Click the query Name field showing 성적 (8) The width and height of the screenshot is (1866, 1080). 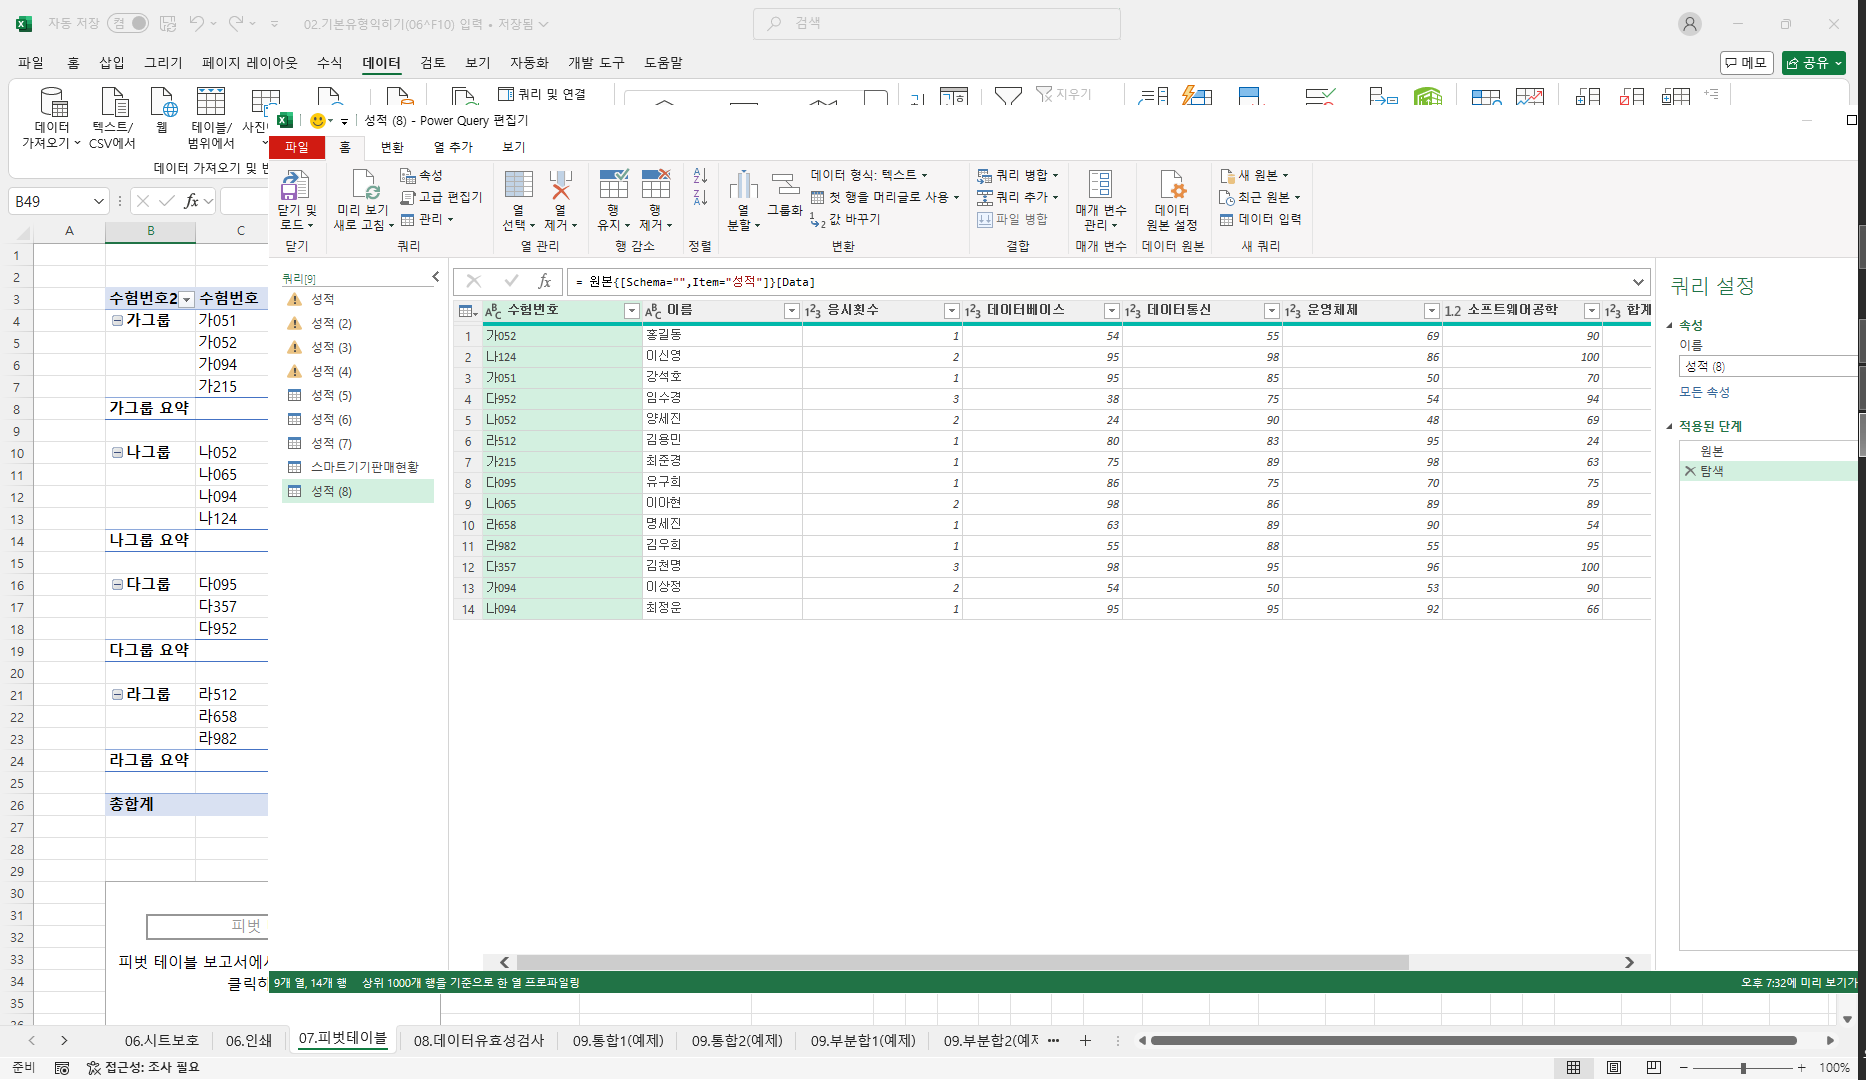point(1767,367)
